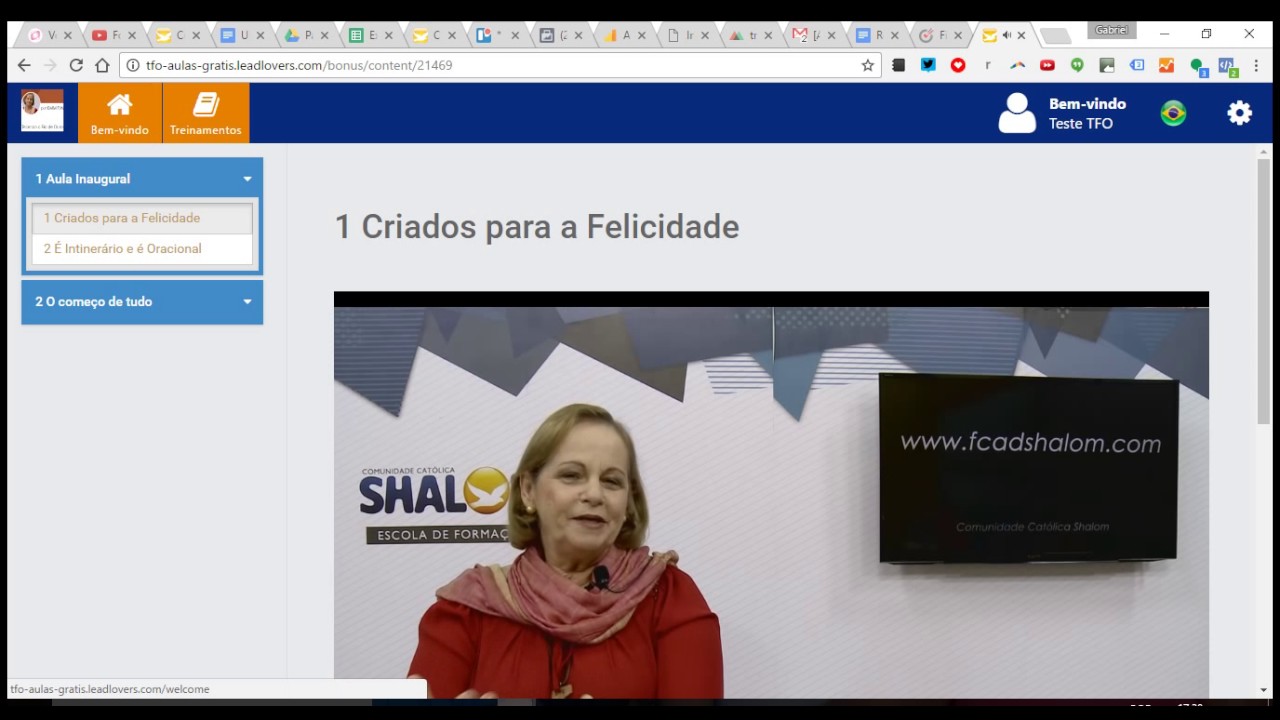
Task: Click the site information icon in address bar
Action: (x=133, y=65)
